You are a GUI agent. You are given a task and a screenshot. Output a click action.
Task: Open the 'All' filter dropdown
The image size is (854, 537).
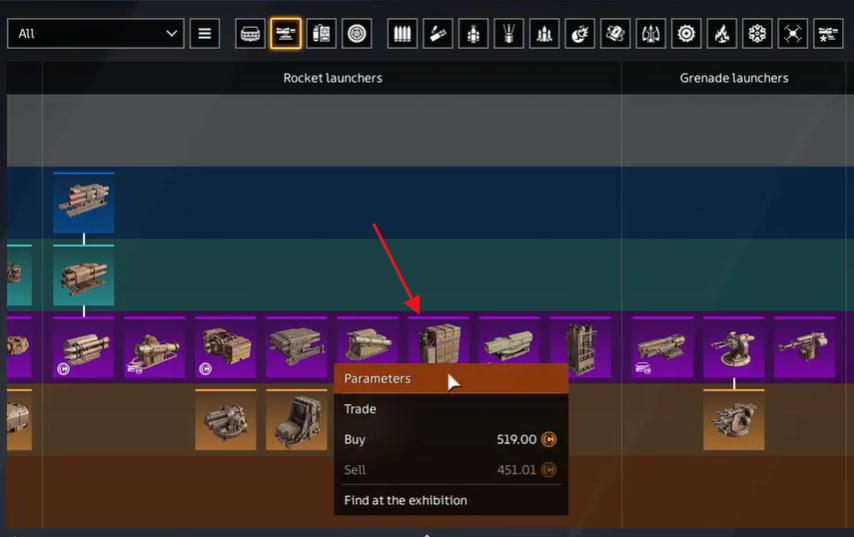95,34
